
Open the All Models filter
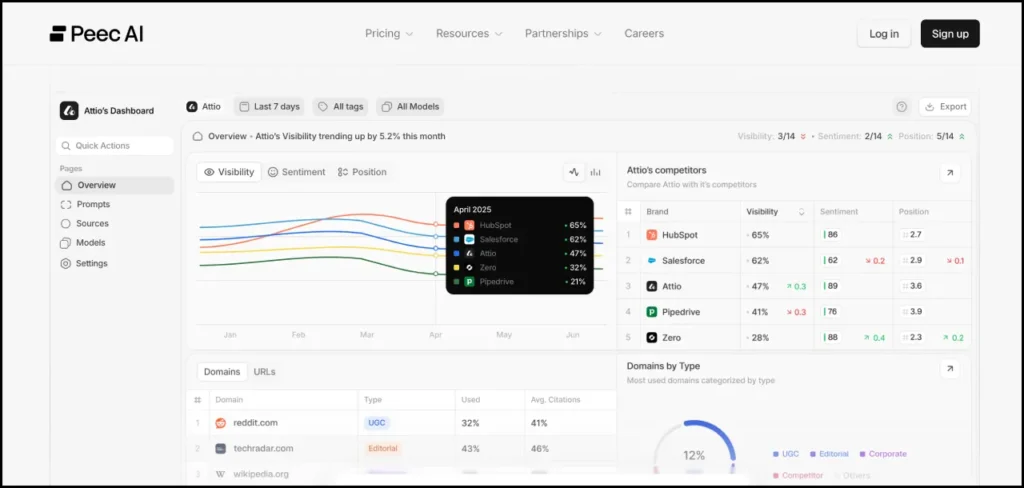click(x=410, y=106)
